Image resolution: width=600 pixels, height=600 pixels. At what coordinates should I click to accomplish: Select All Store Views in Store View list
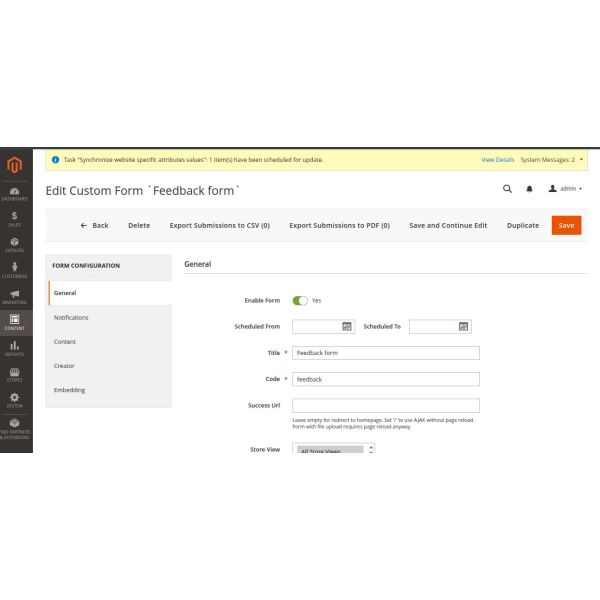point(330,451)
